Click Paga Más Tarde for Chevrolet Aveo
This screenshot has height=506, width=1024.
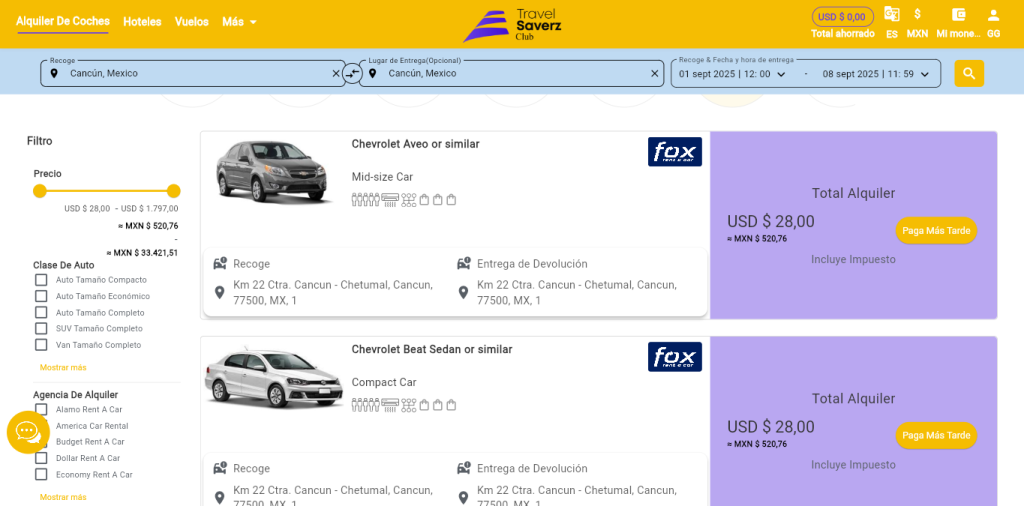coord(936,230)
